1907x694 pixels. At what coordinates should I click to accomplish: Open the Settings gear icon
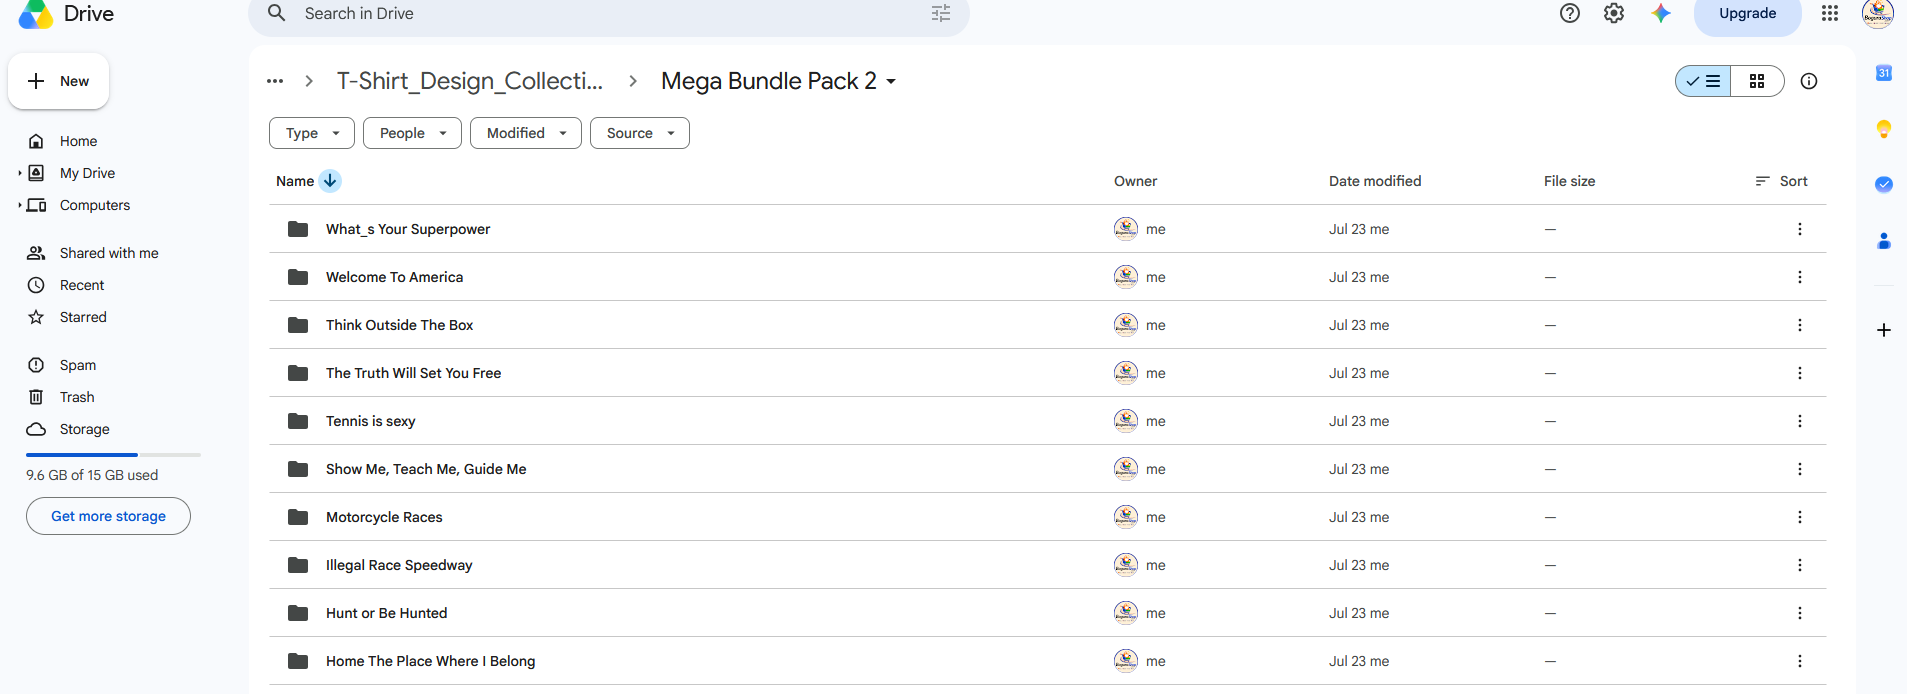1614,13
